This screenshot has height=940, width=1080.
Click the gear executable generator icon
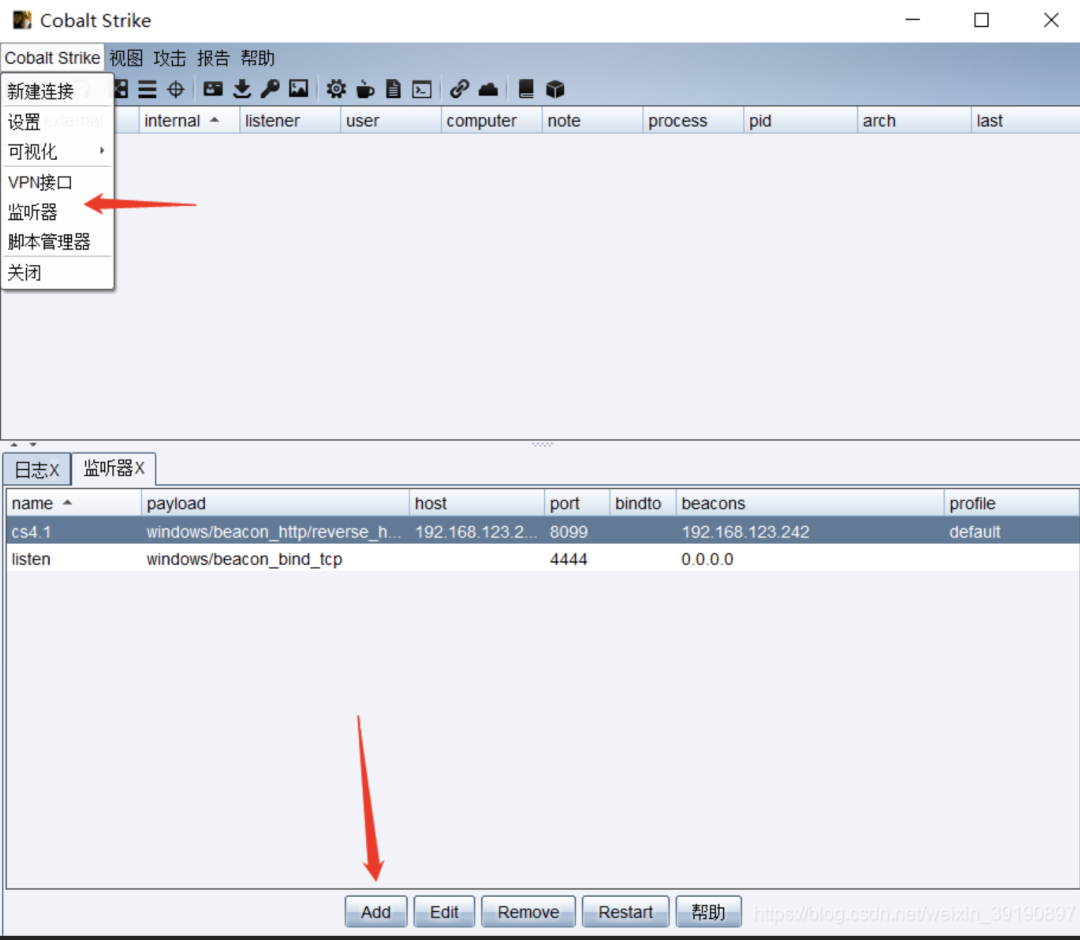336,89
